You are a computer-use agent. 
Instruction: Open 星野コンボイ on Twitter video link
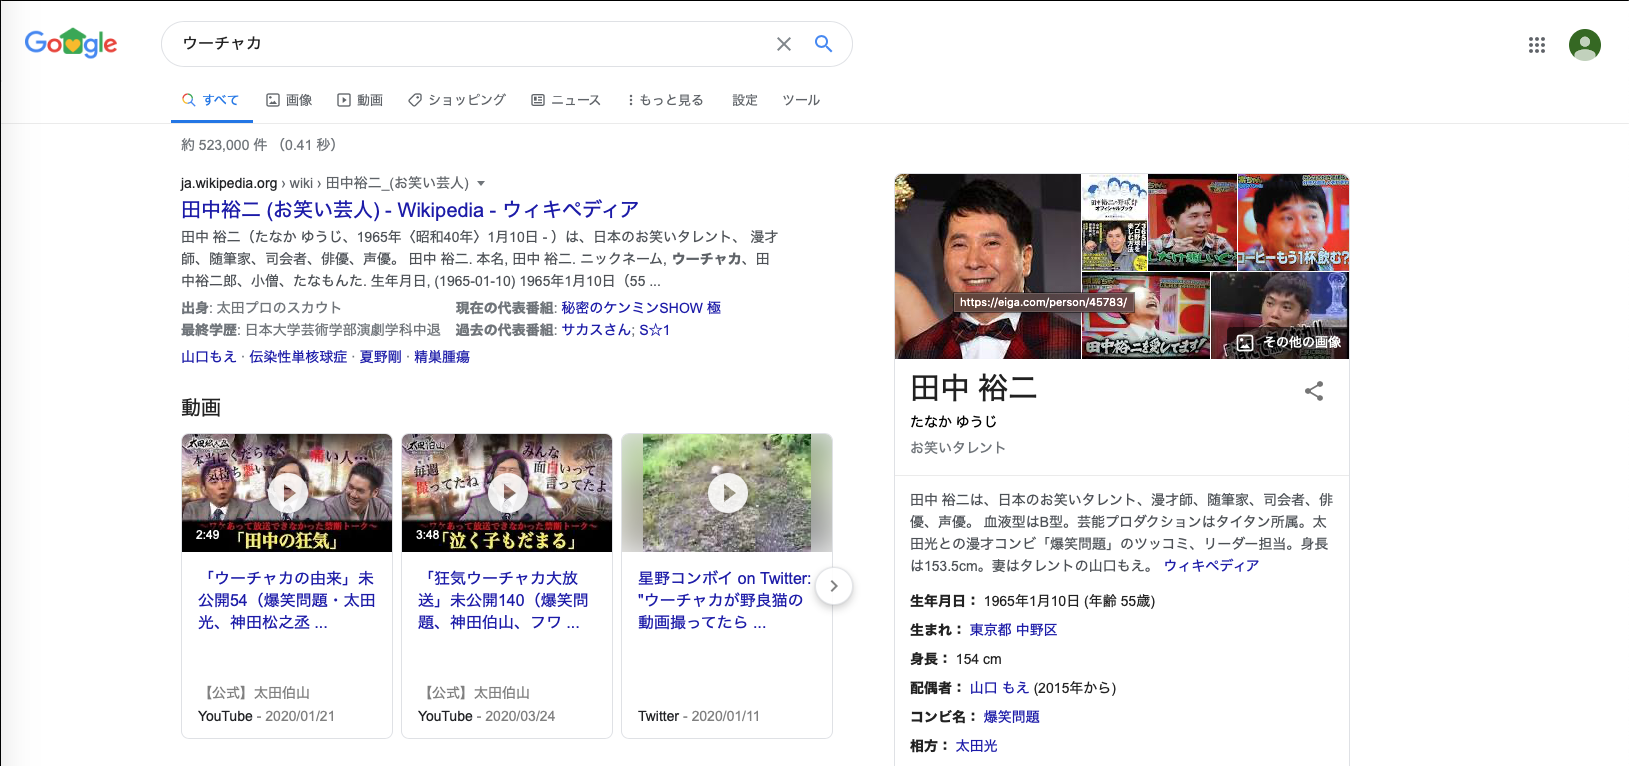point(725,600)
